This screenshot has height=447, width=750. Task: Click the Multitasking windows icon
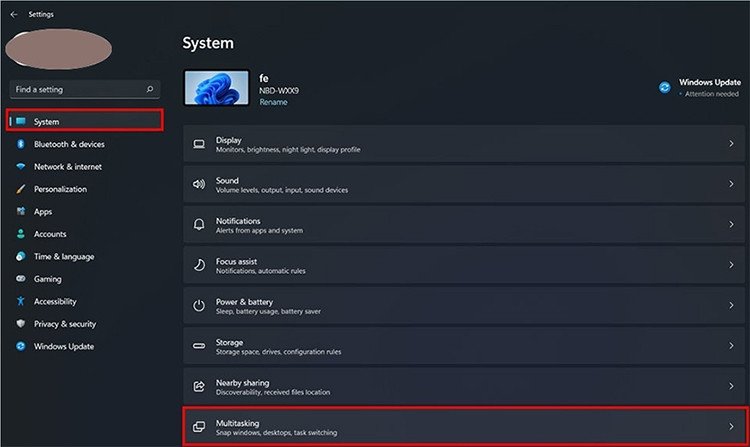click(x=199, y=426)
